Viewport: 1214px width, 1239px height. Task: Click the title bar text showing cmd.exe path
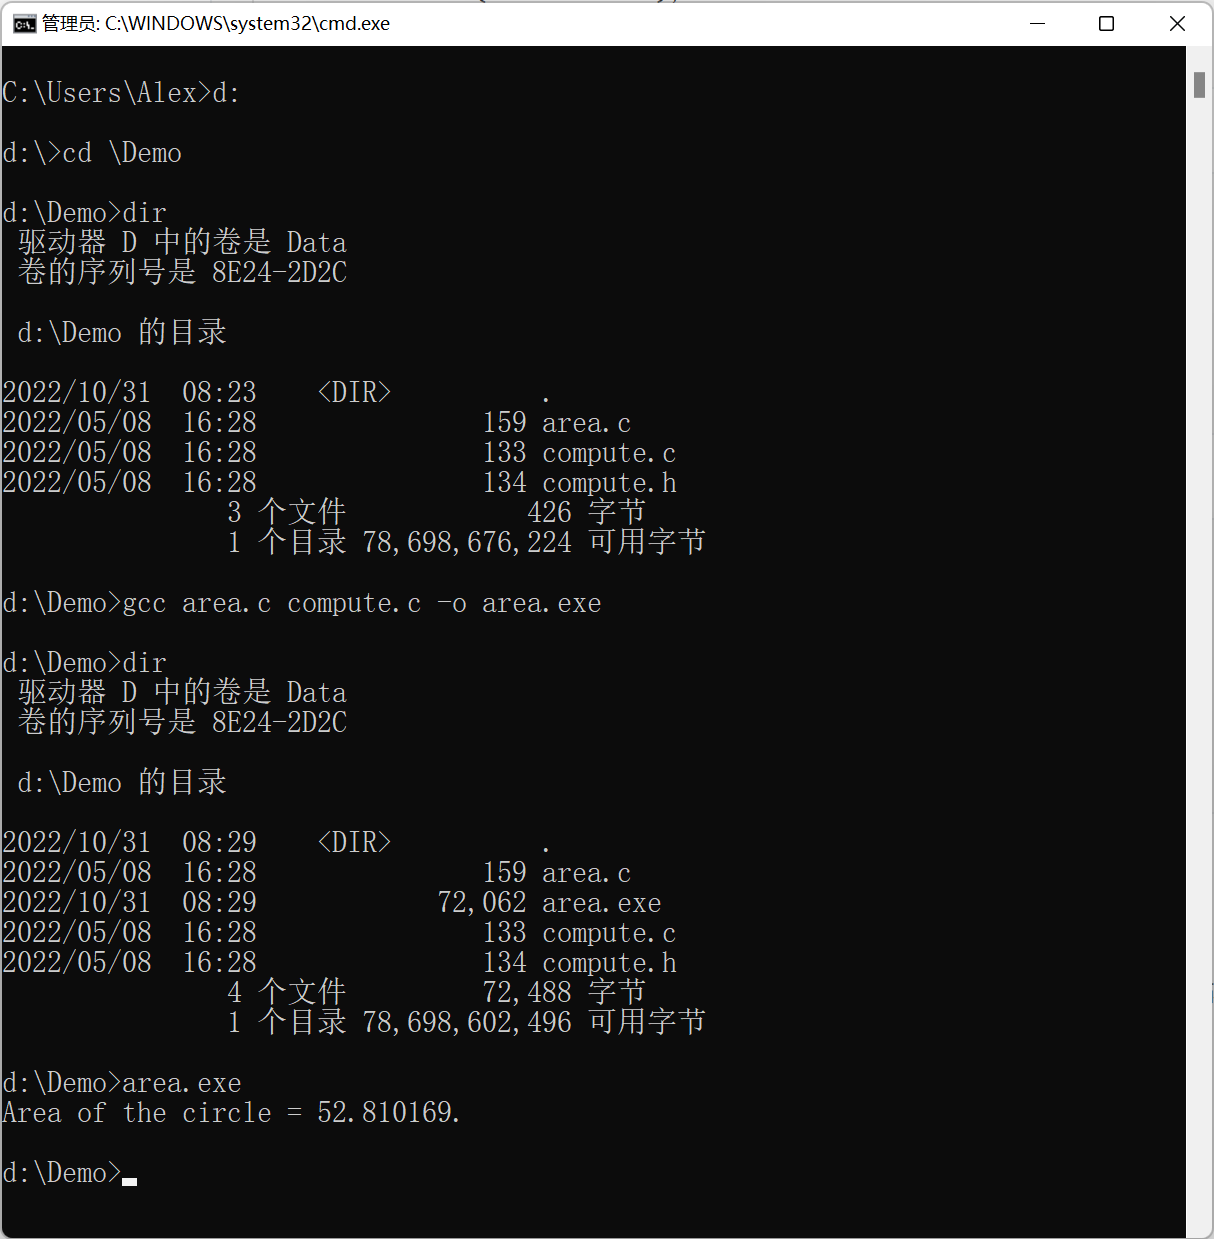(x=216, y=24)
